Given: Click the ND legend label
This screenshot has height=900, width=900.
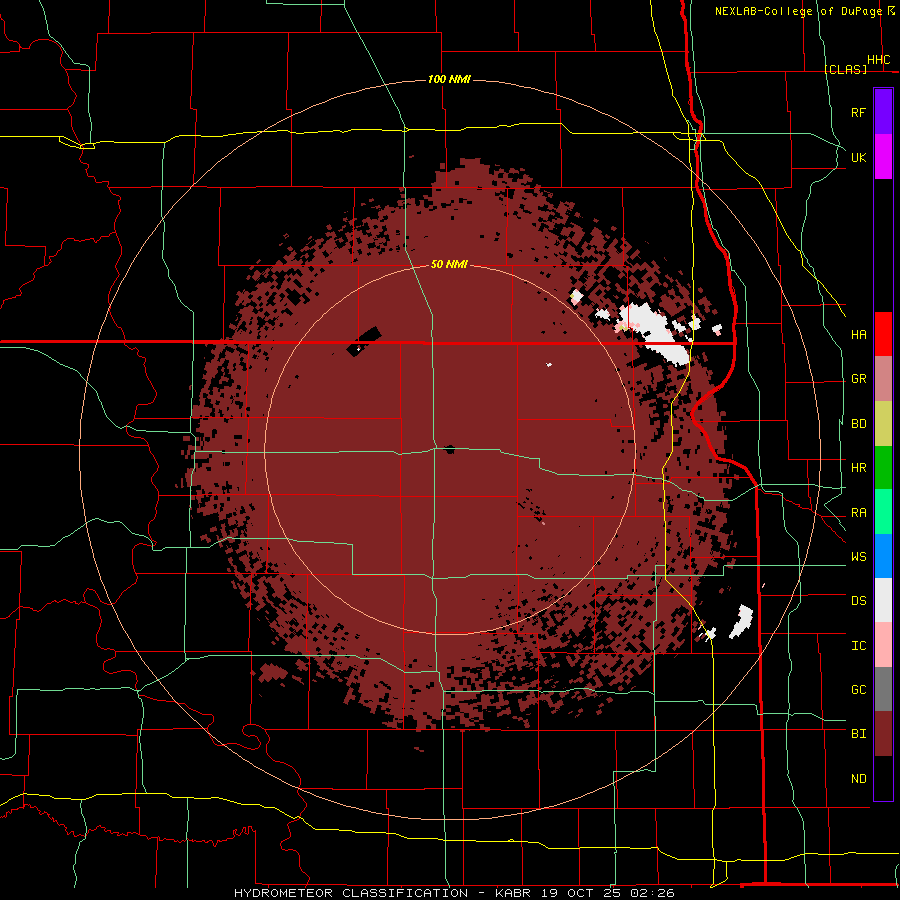Looking at the screenshot, I should 858,779.
